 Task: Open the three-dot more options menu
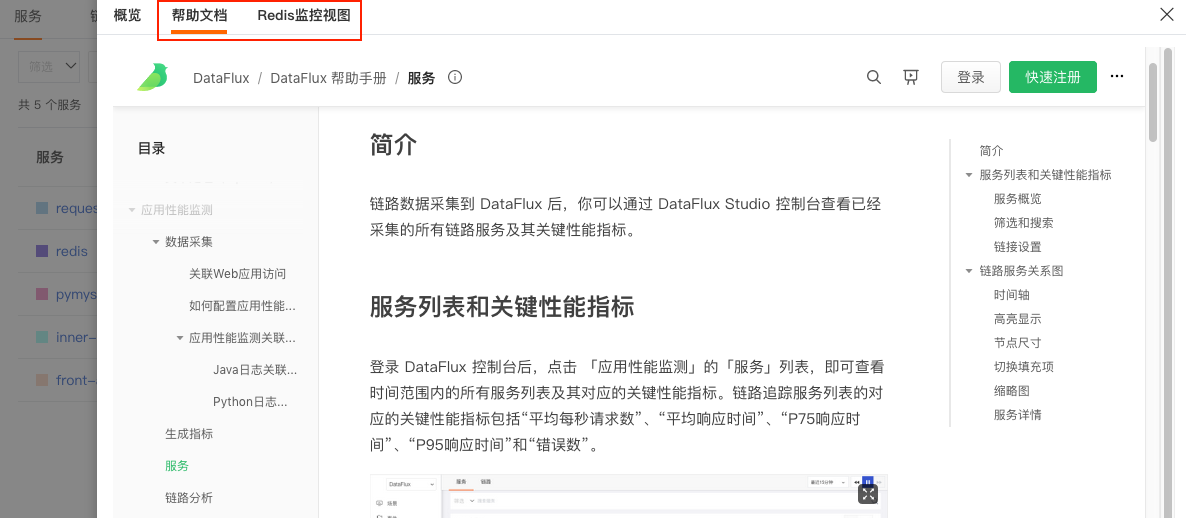(1117, 76)
